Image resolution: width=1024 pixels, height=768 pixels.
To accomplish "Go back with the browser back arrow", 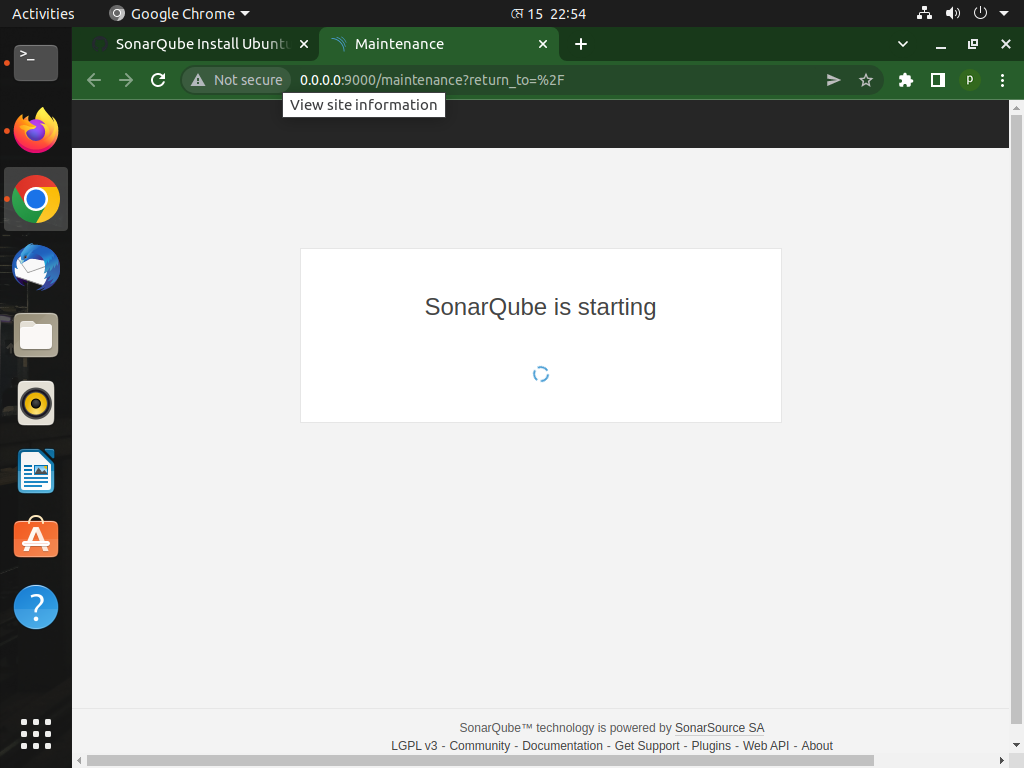I will (93, 80).
